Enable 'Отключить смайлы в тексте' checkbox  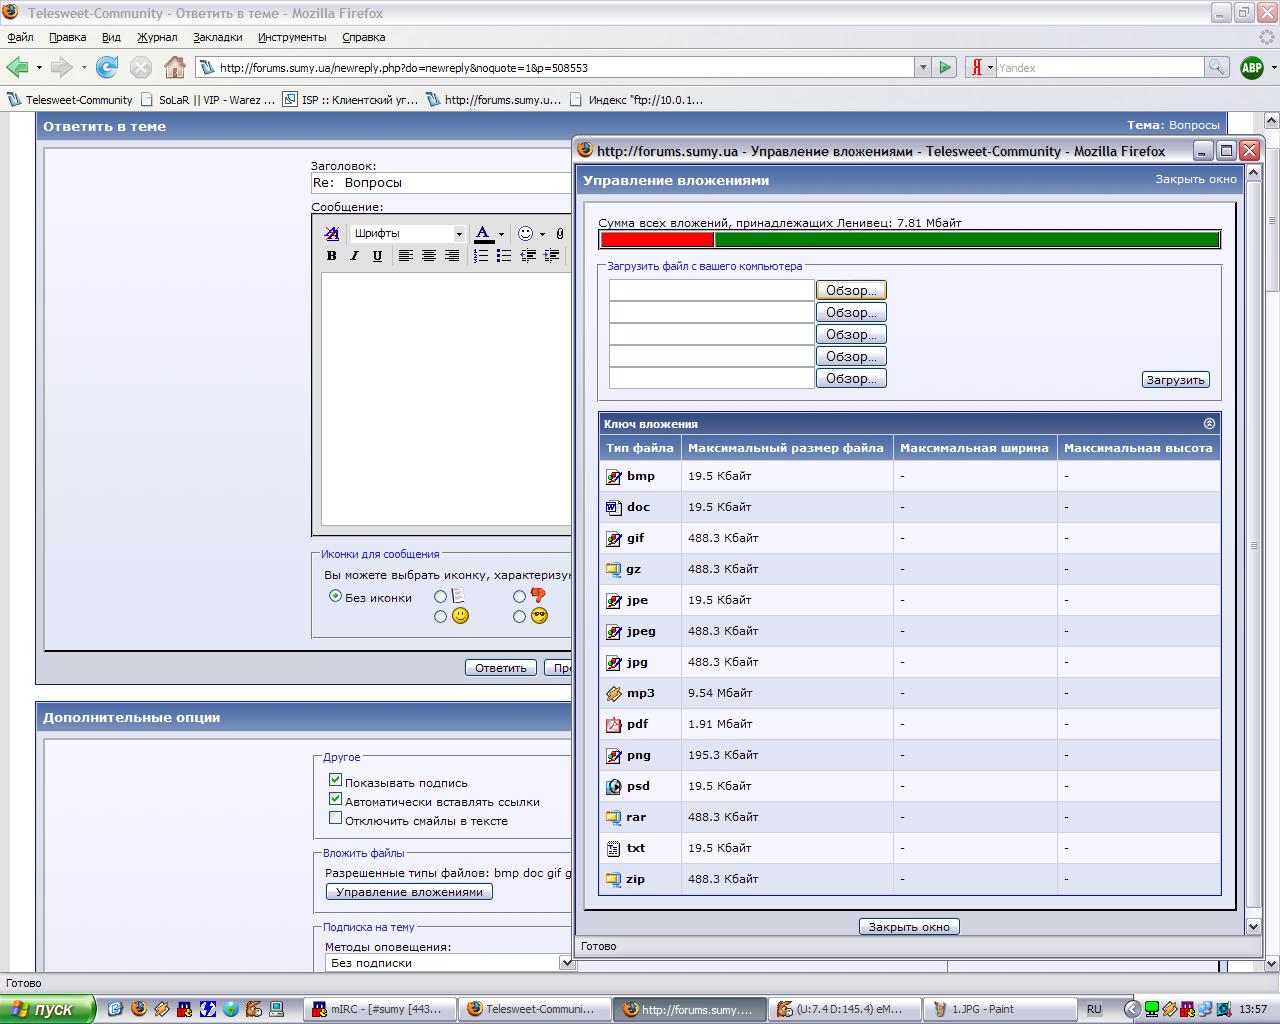pyautogui.click(x=336, y=818)
